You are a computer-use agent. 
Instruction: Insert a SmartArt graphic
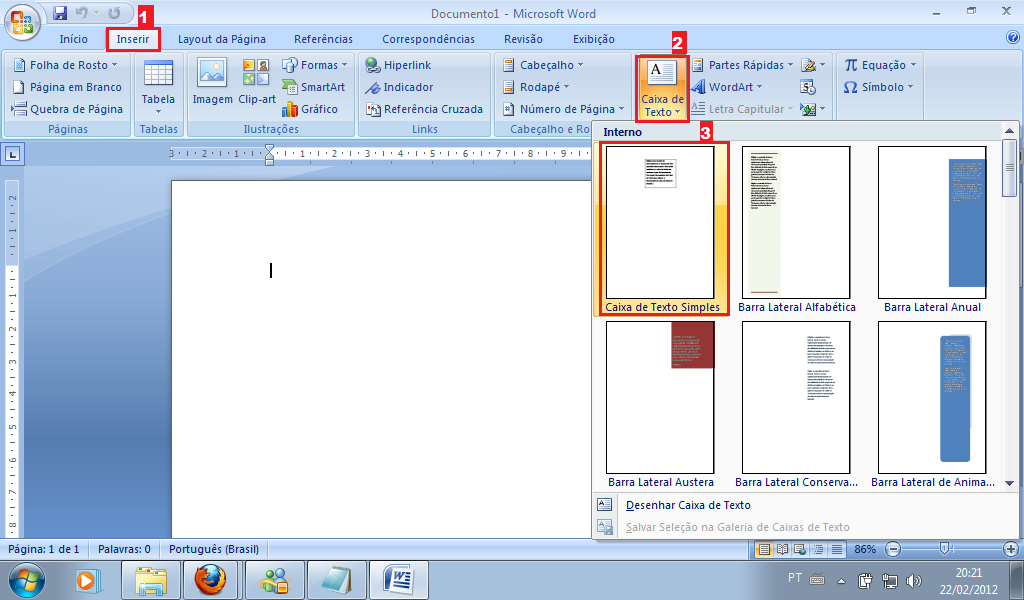pos(313,87)
